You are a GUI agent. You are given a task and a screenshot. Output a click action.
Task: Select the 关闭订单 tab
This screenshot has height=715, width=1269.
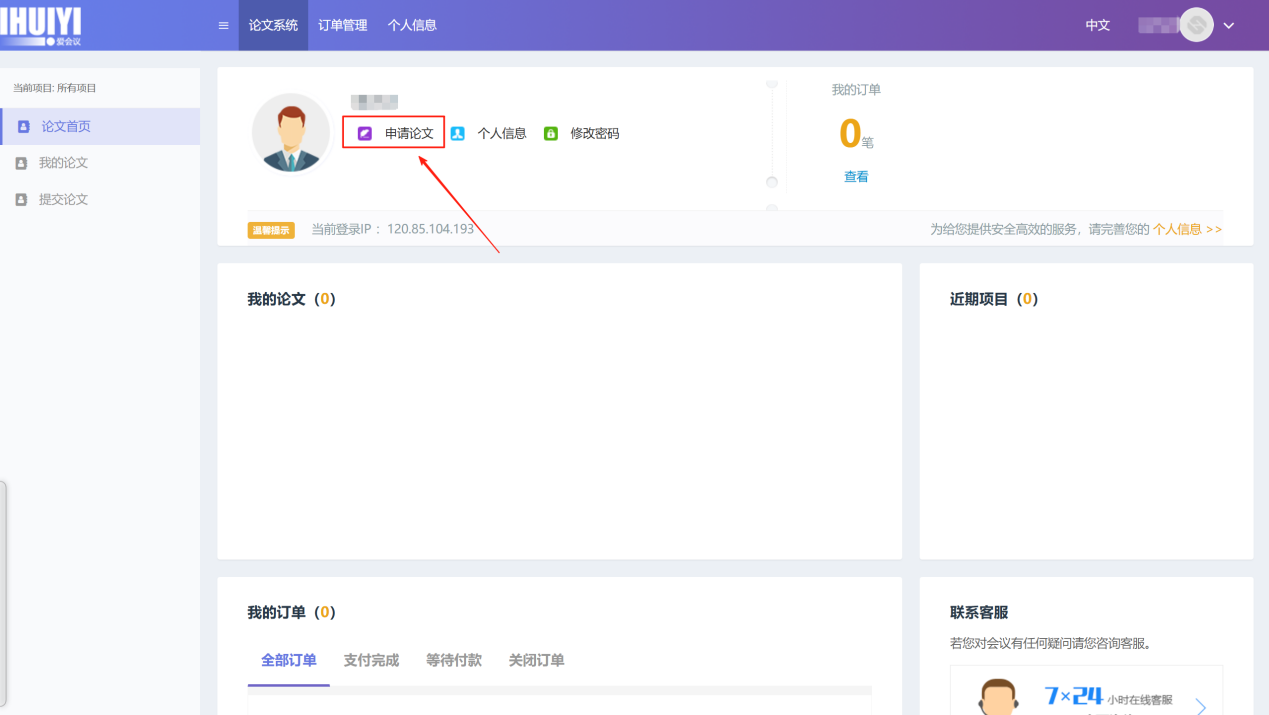536,660
